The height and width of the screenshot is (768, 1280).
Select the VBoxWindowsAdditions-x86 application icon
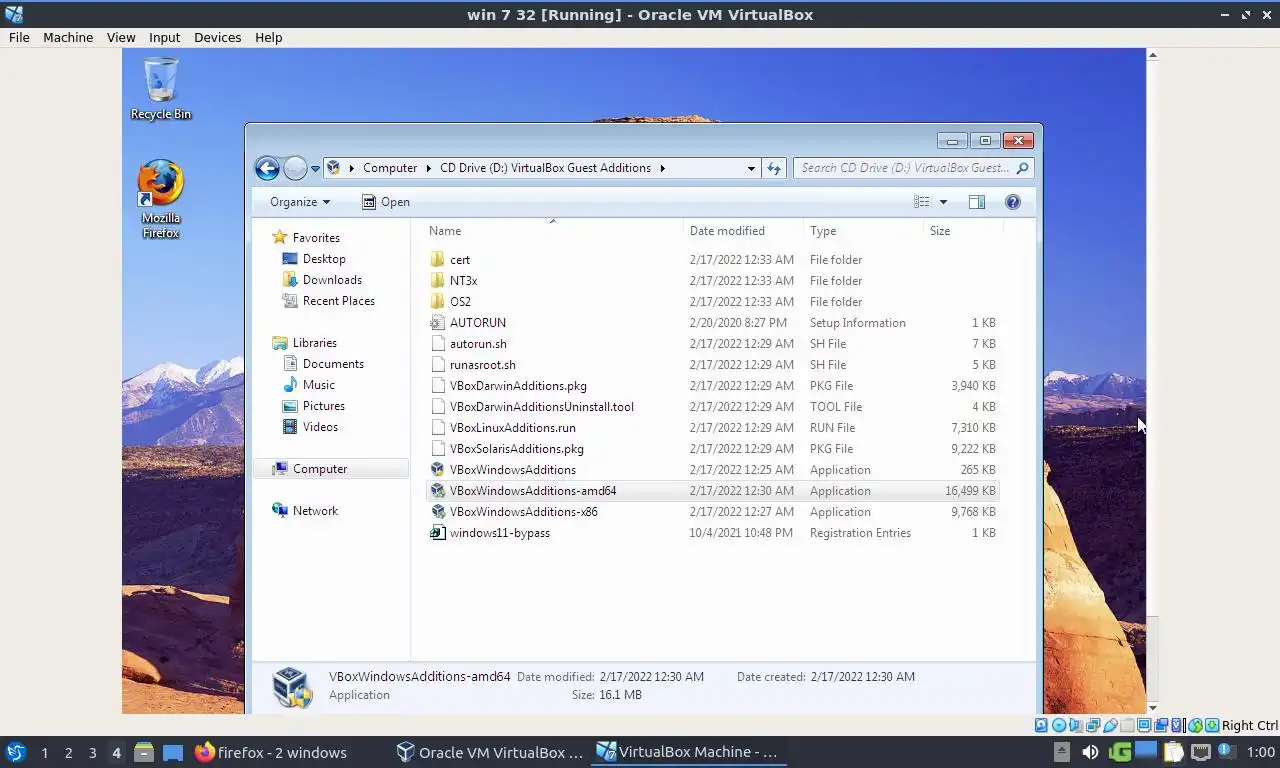pyautogui.click(x=437, y=512)
